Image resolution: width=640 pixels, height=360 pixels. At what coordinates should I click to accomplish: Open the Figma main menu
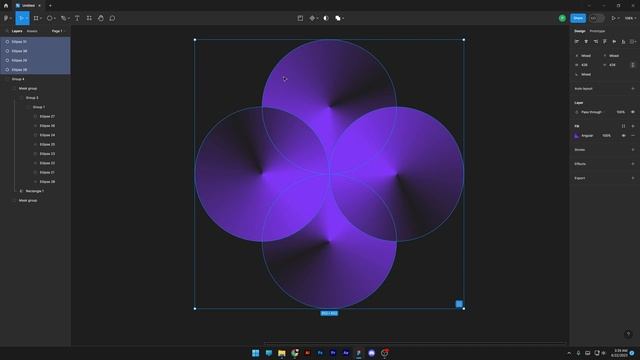(x=6, y=18)
